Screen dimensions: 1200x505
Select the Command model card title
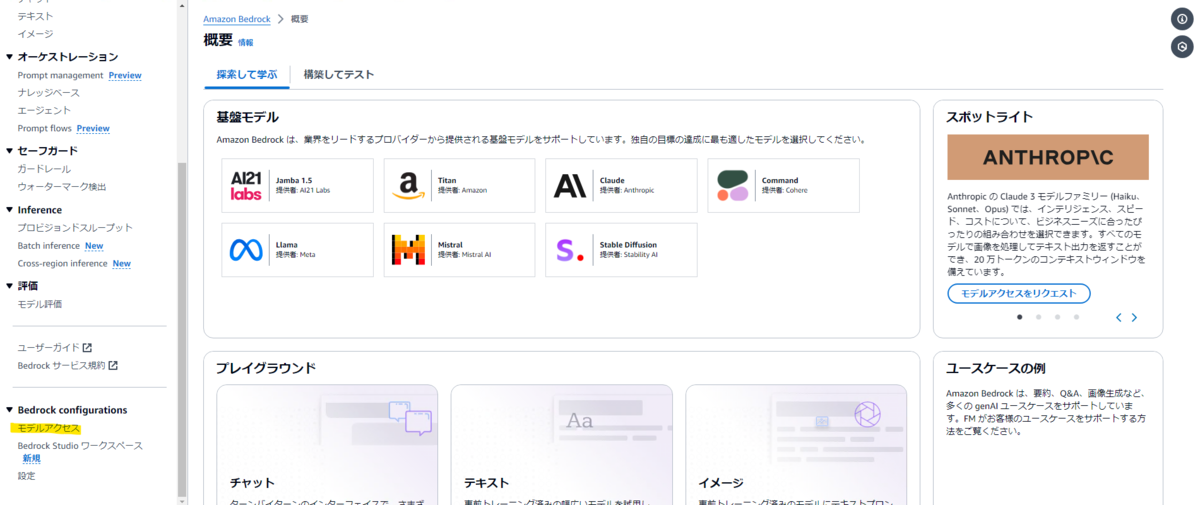(780, 181)
